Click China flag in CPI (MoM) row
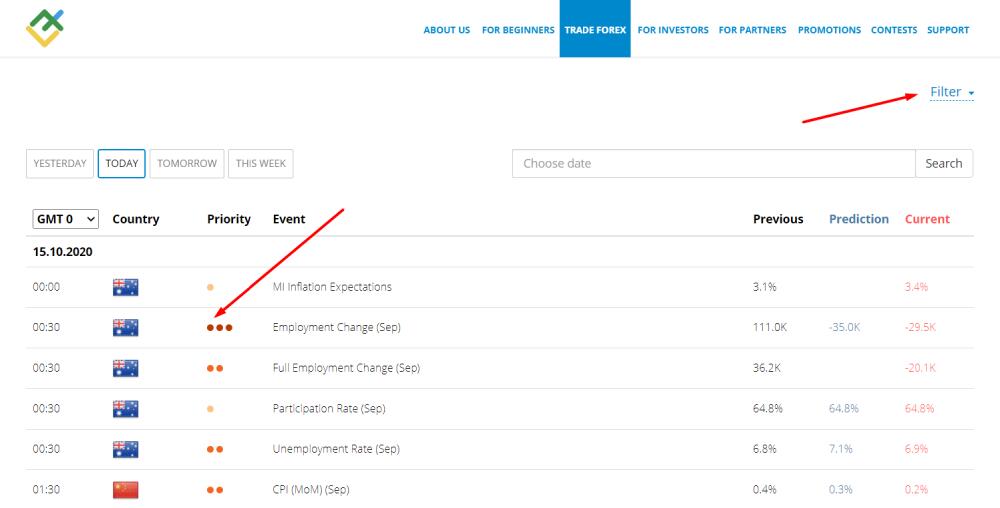The height and width of the screenshot is (508, 1000). [x=125, y=490]
